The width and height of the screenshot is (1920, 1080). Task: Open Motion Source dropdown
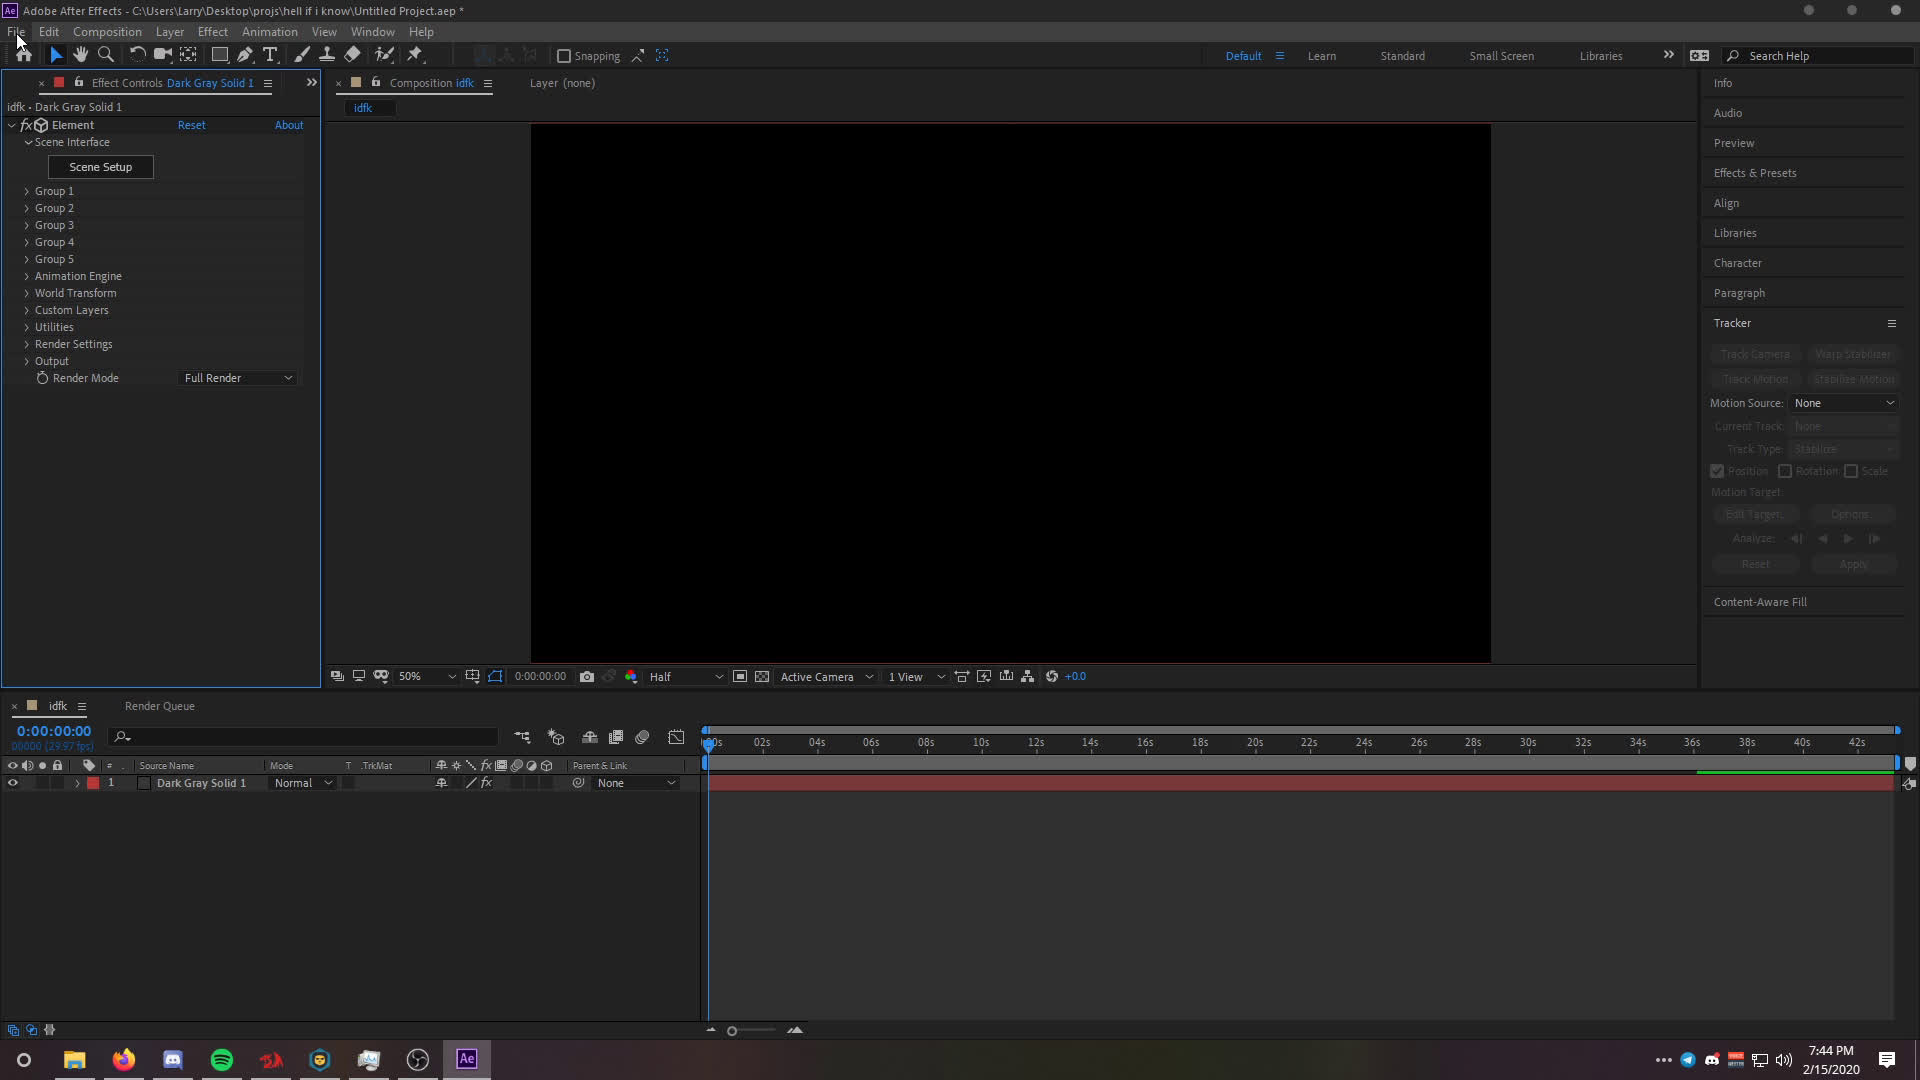click(x=1844, y=403)
